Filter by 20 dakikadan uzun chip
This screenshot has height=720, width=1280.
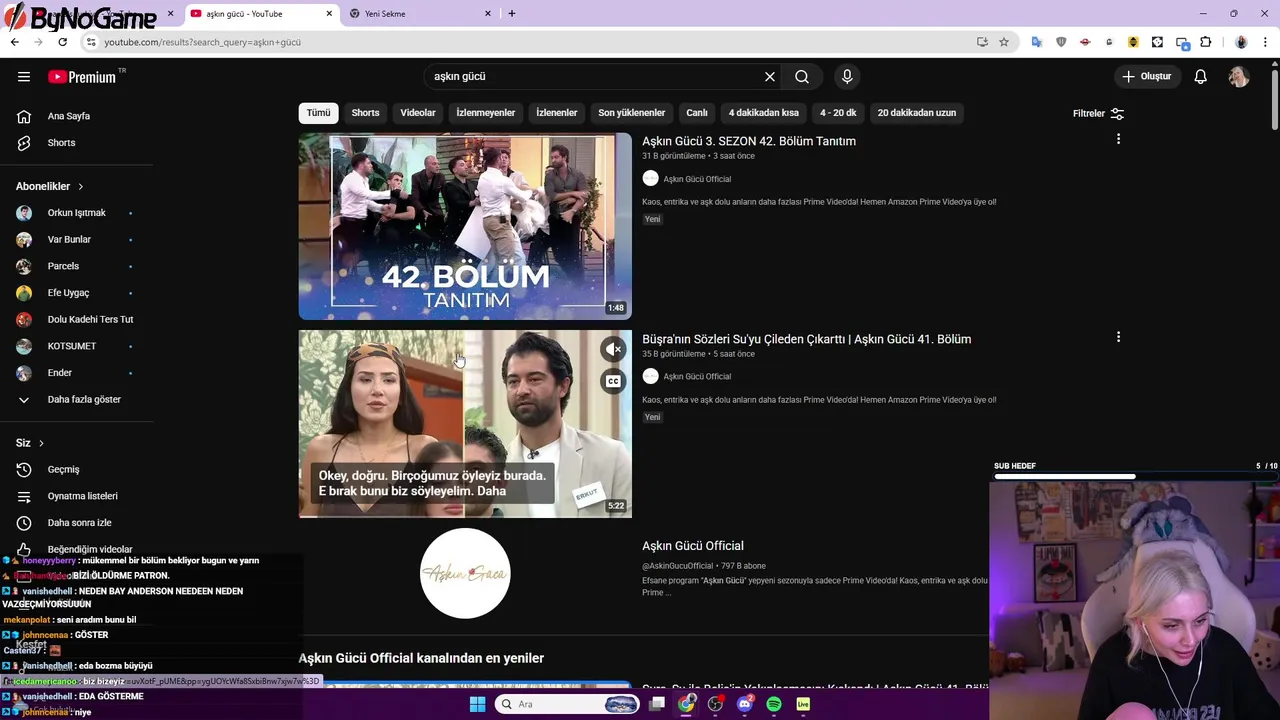pos(917,113)
